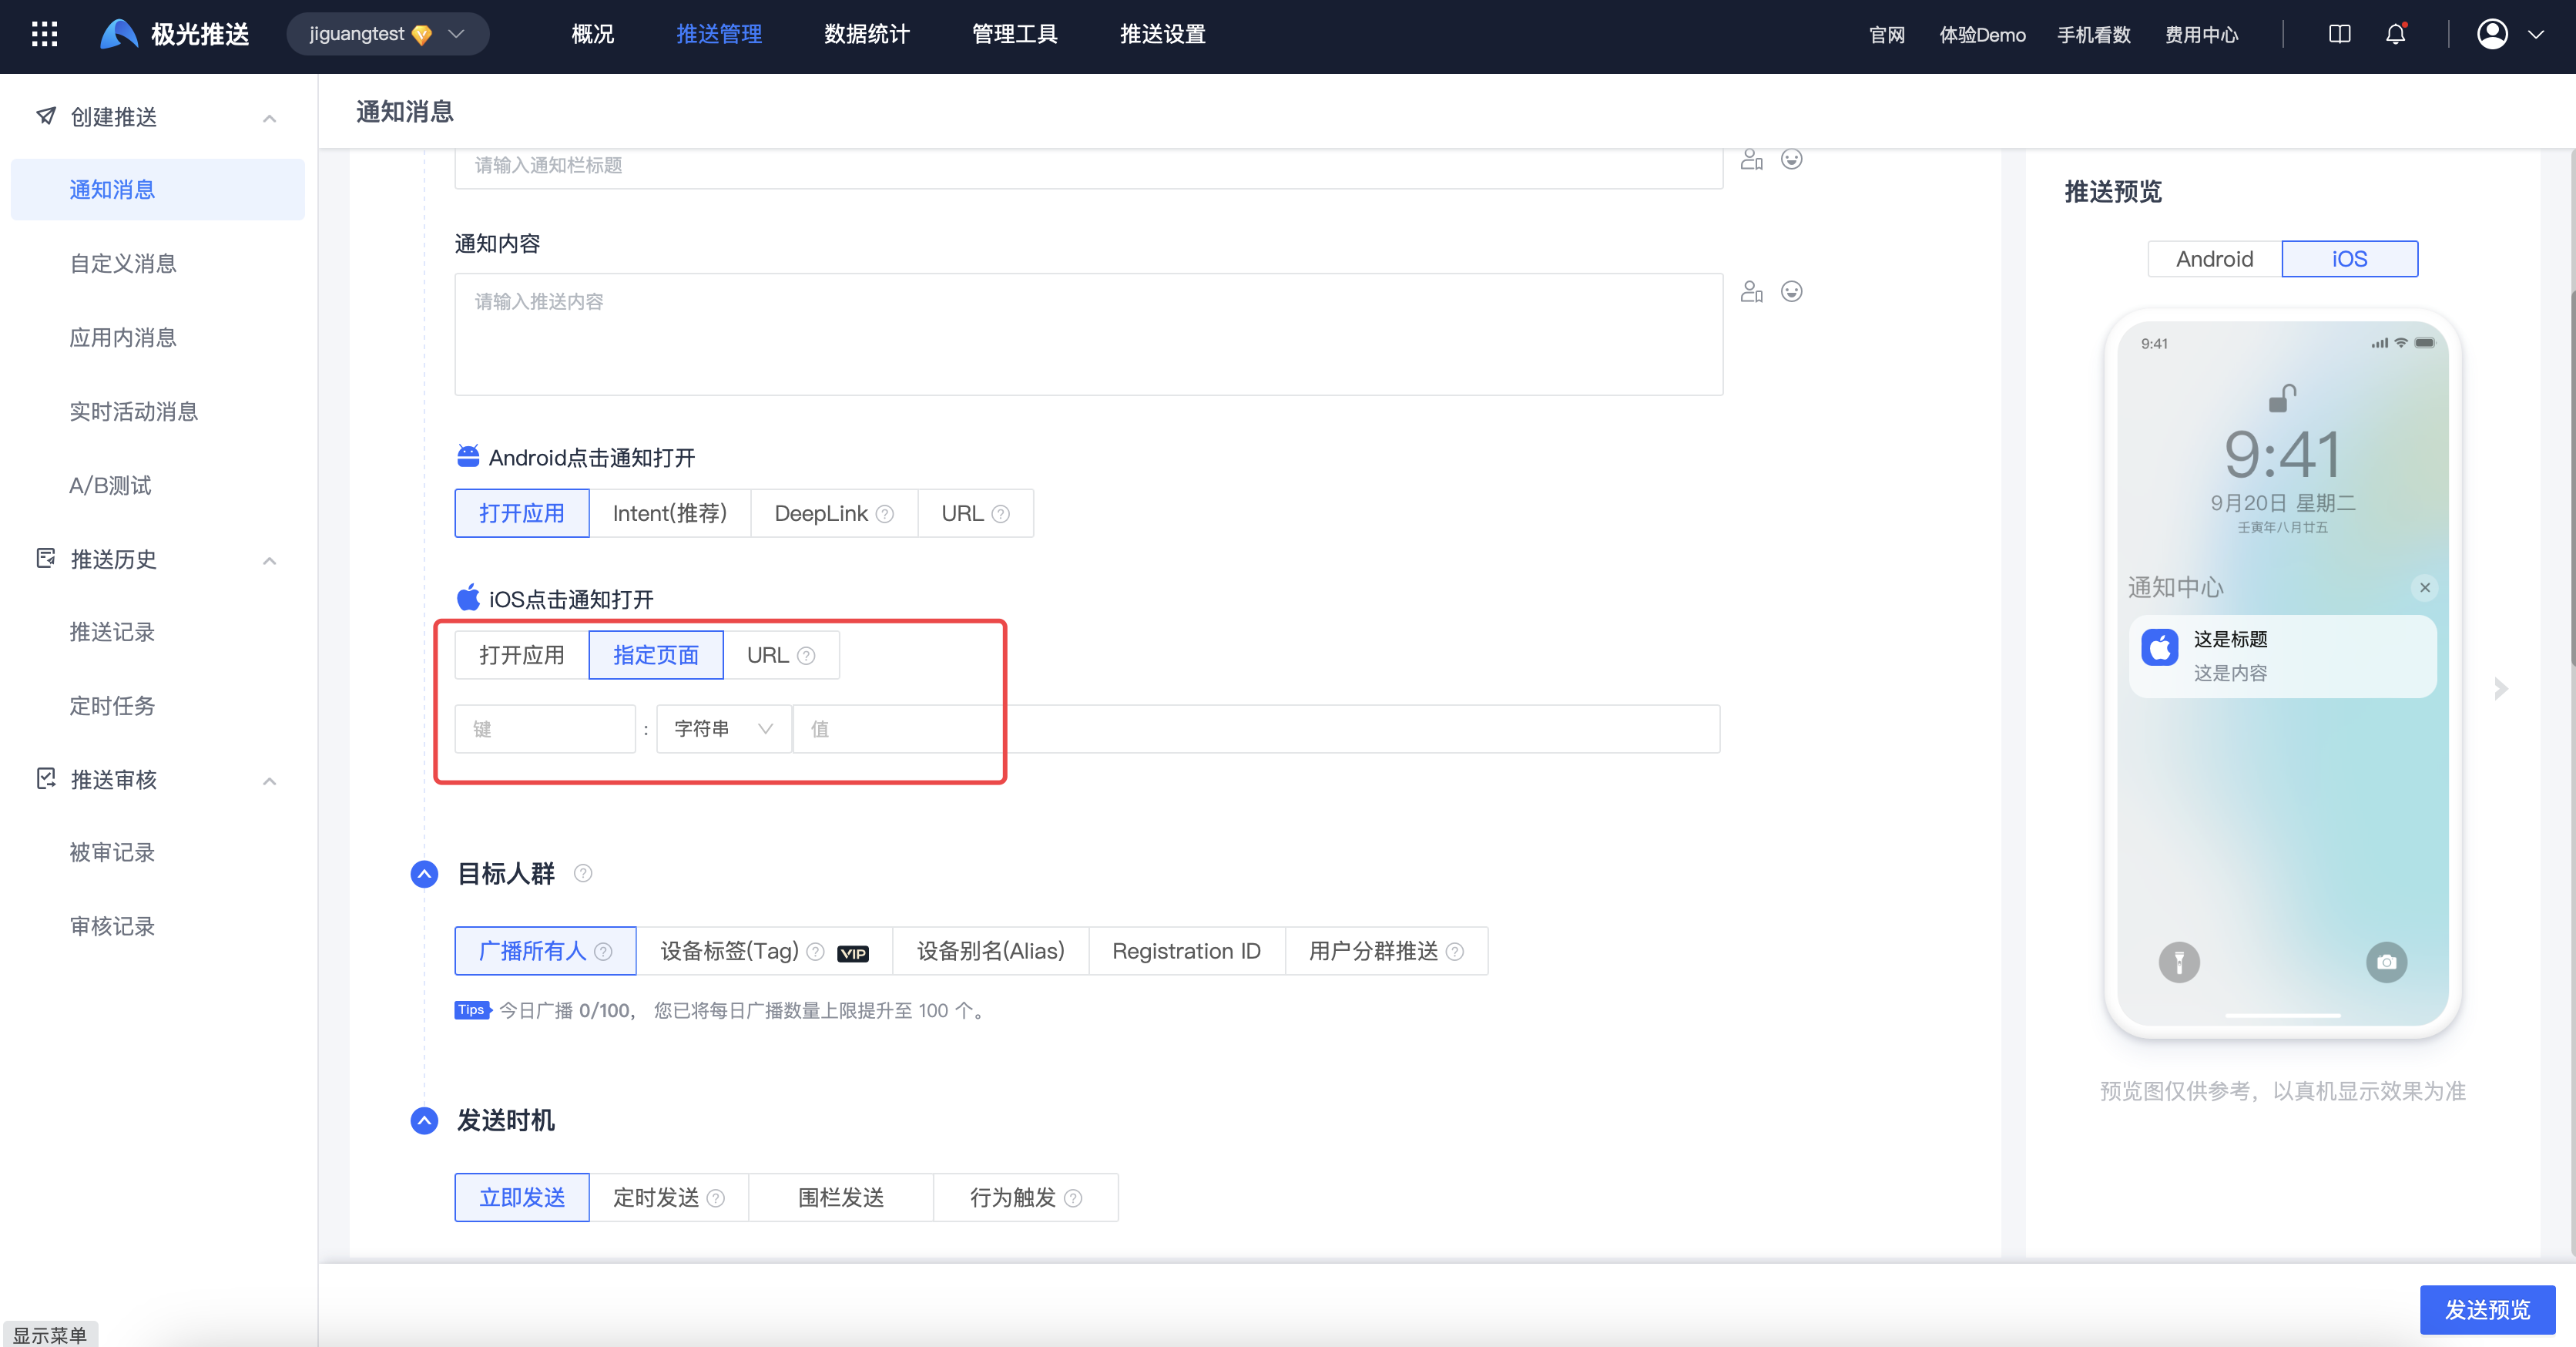Go to 管理工具 top menu

pyautogui.click(x=1015, y=34)
